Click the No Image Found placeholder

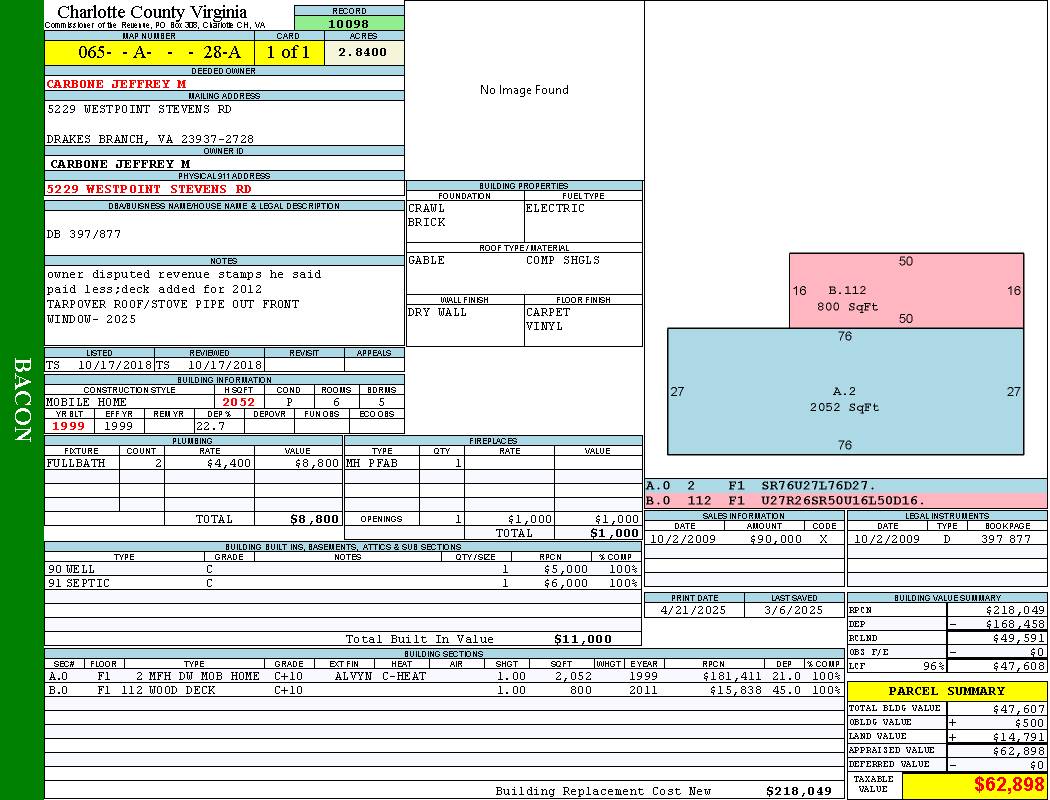[x=524, y=90]
